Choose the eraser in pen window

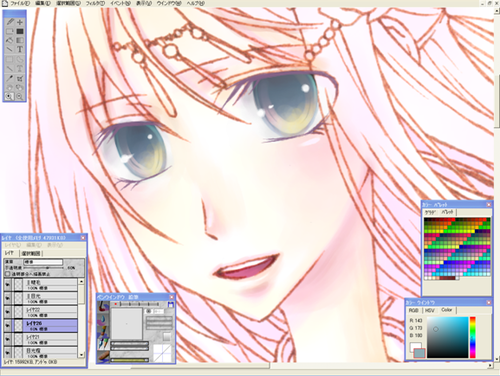[103, 356]
